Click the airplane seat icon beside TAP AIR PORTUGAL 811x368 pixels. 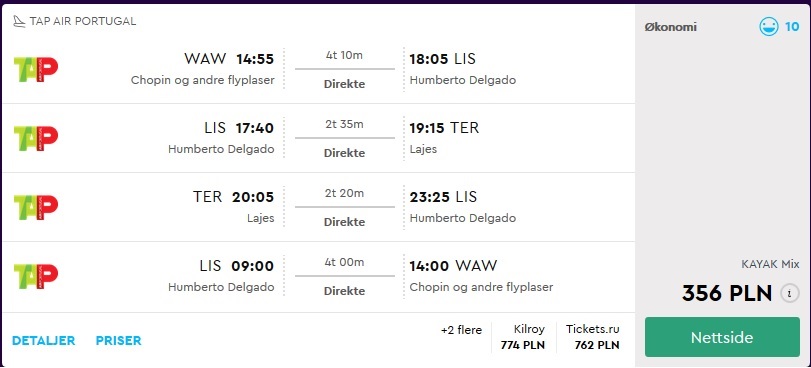pos(19,21)
